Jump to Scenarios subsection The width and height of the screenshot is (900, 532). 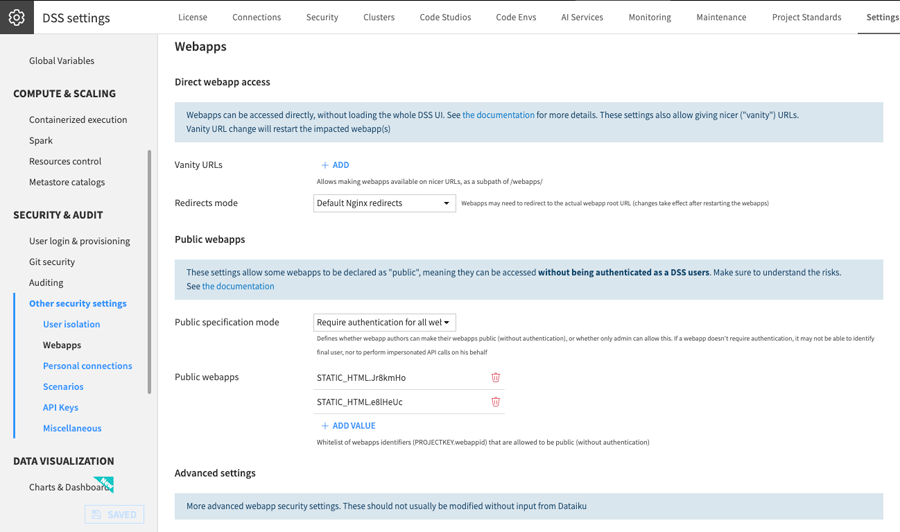pos(63,387)
